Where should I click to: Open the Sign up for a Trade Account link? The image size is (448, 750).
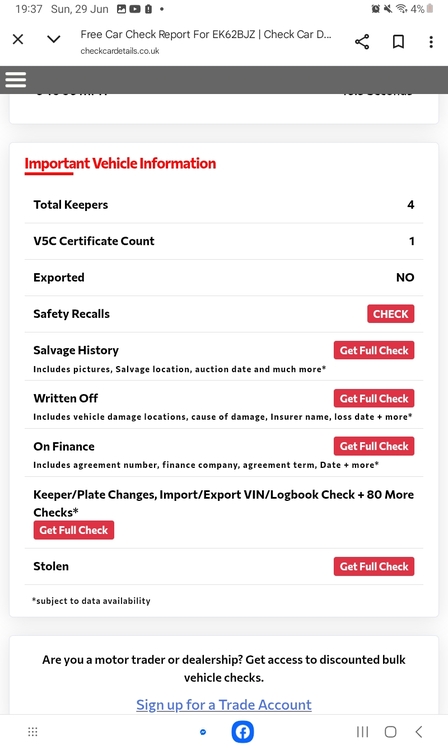pos(224,705)
